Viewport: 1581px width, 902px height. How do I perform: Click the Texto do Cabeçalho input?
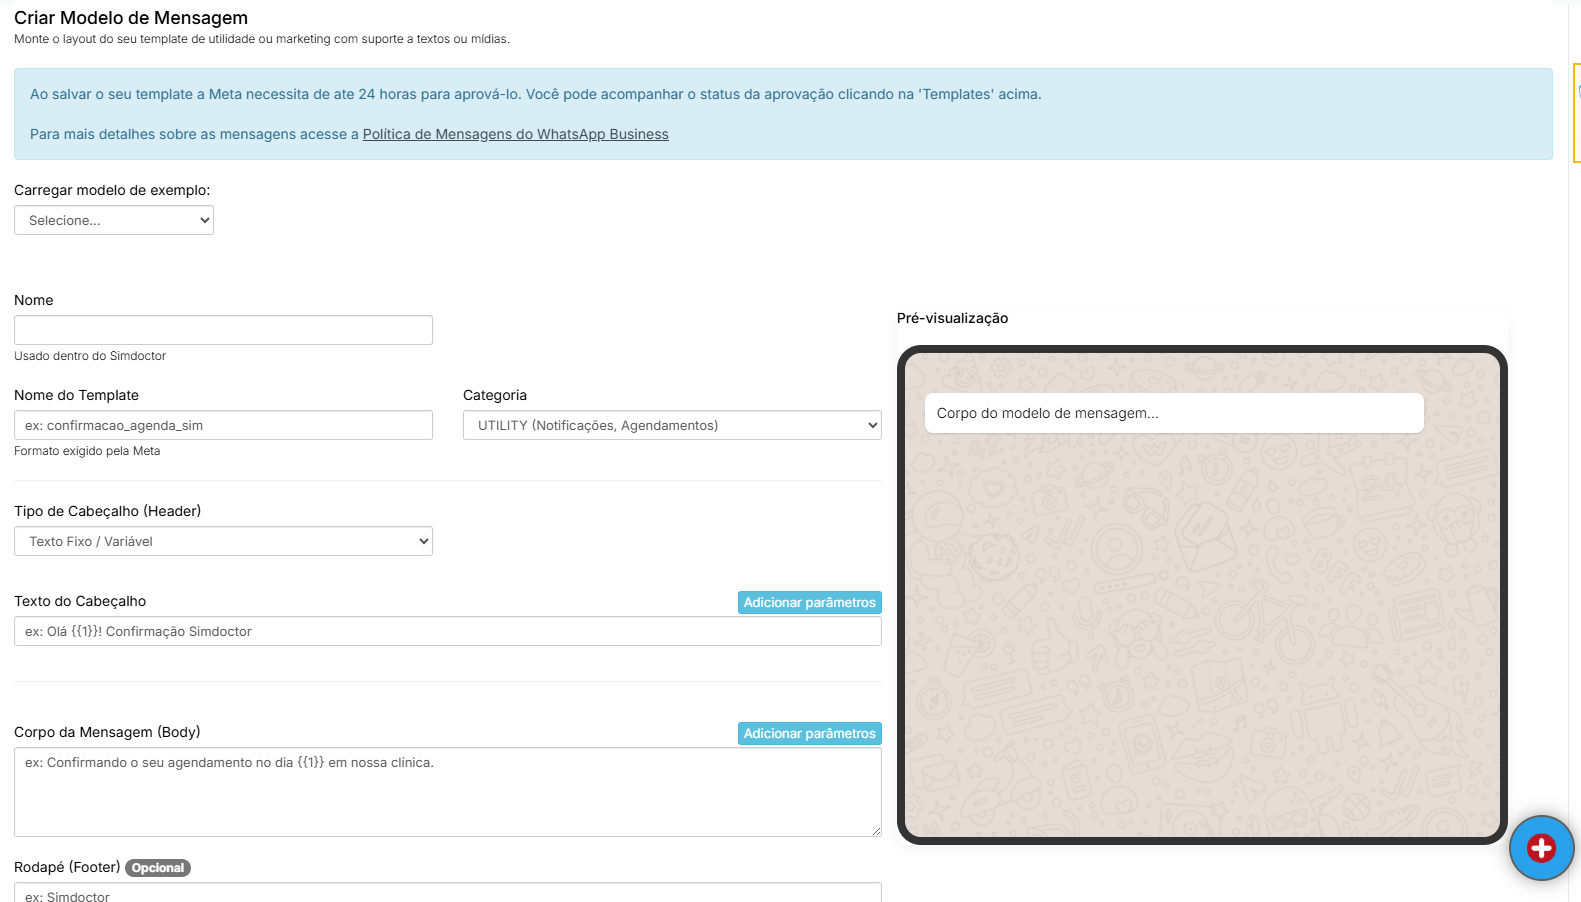[448, 631]
